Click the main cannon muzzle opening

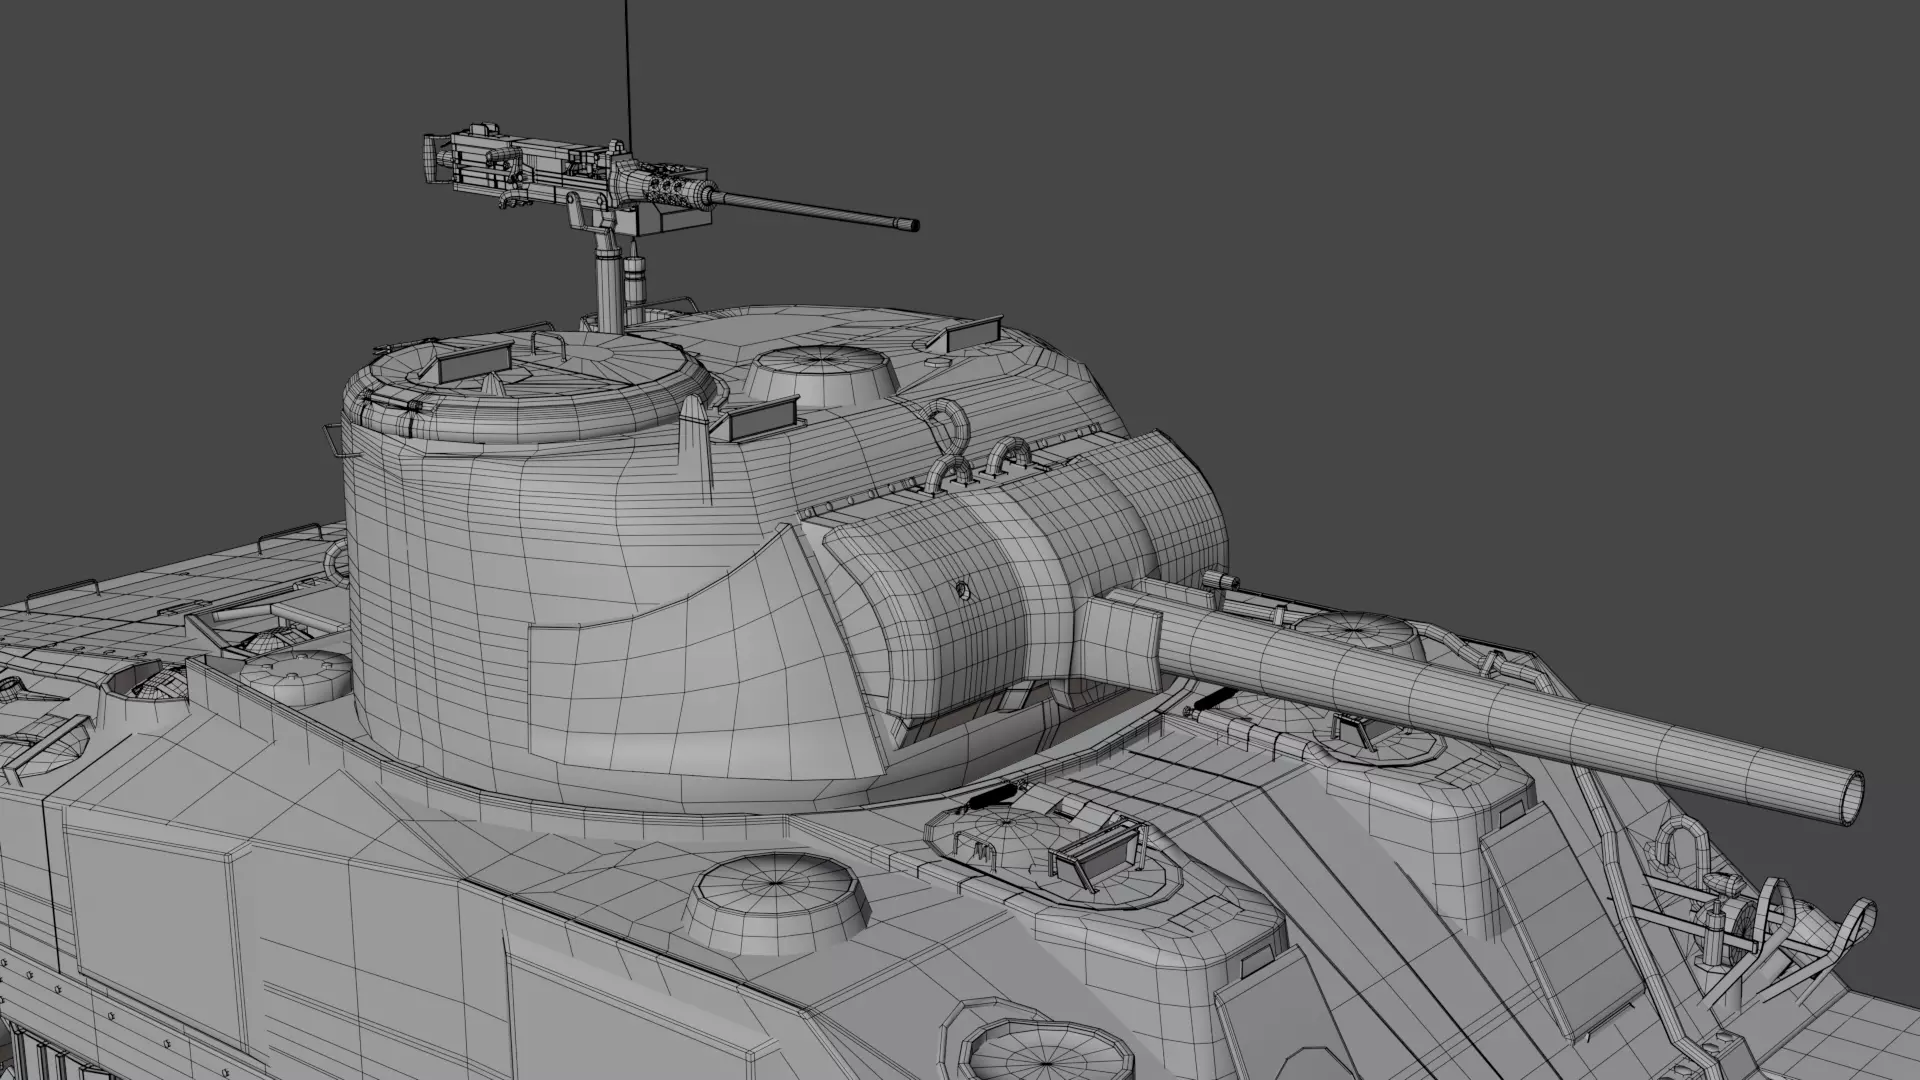point(1852,797)
